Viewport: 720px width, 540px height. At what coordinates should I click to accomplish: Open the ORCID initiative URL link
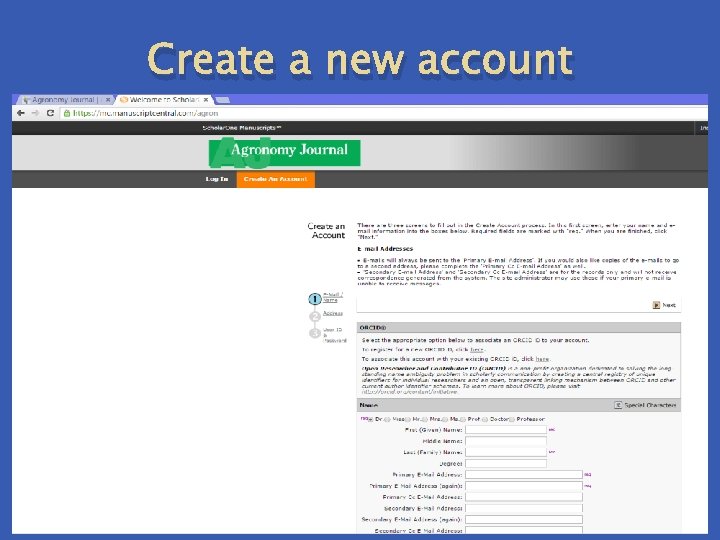coord(409,392)
